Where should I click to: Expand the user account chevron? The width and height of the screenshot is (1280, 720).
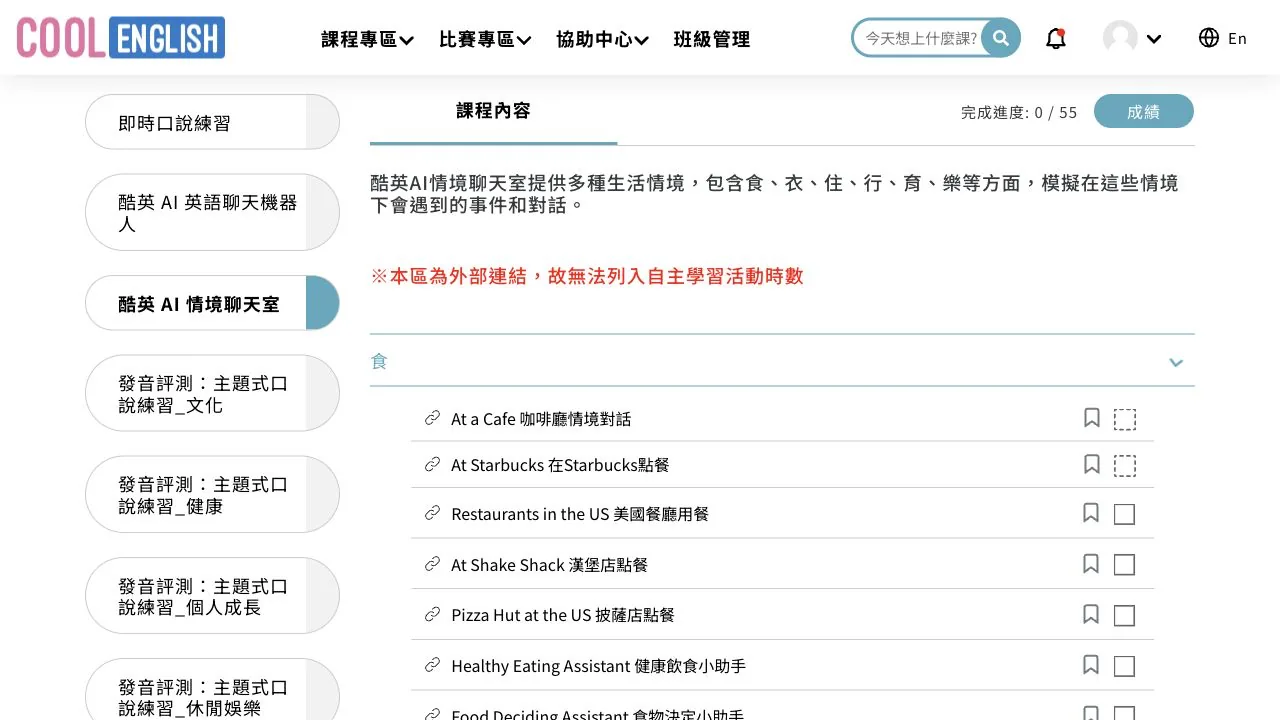click(x=1154, y=39)
